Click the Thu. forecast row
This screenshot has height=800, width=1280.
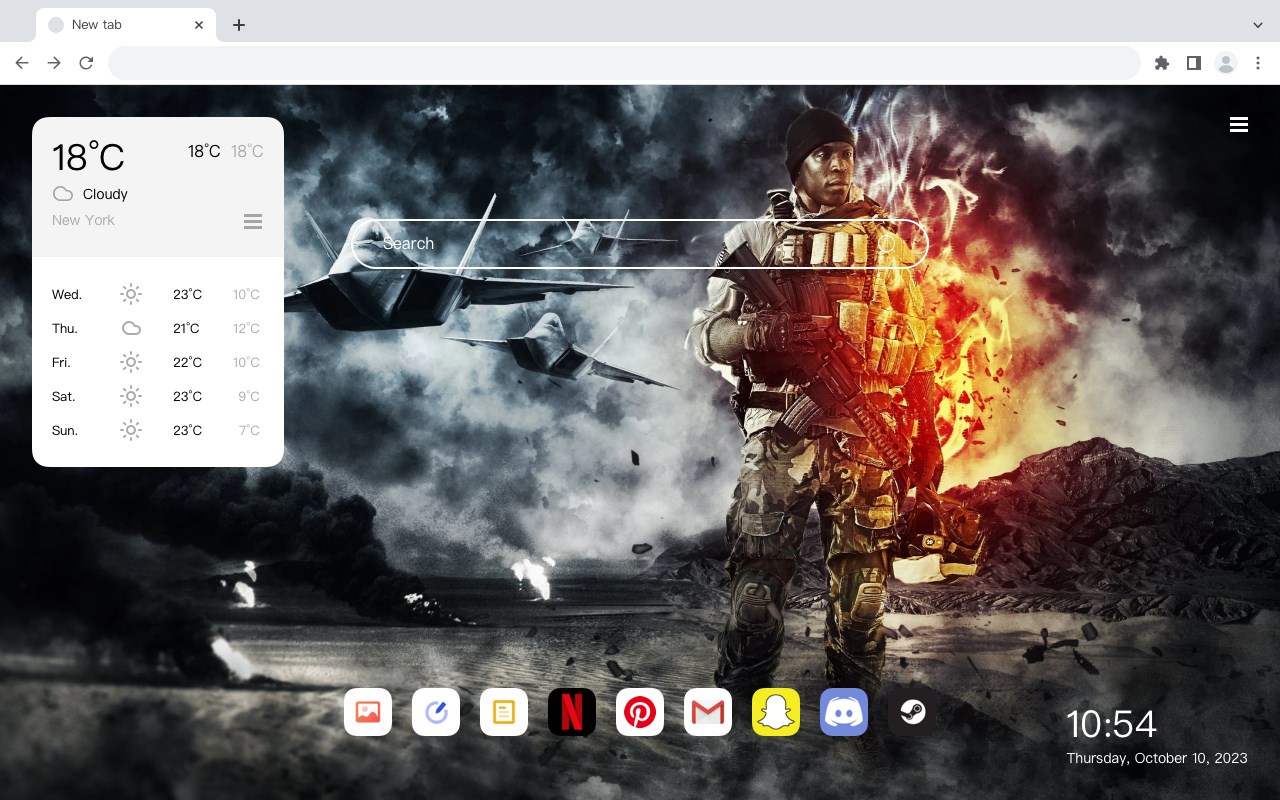point(158,328)
